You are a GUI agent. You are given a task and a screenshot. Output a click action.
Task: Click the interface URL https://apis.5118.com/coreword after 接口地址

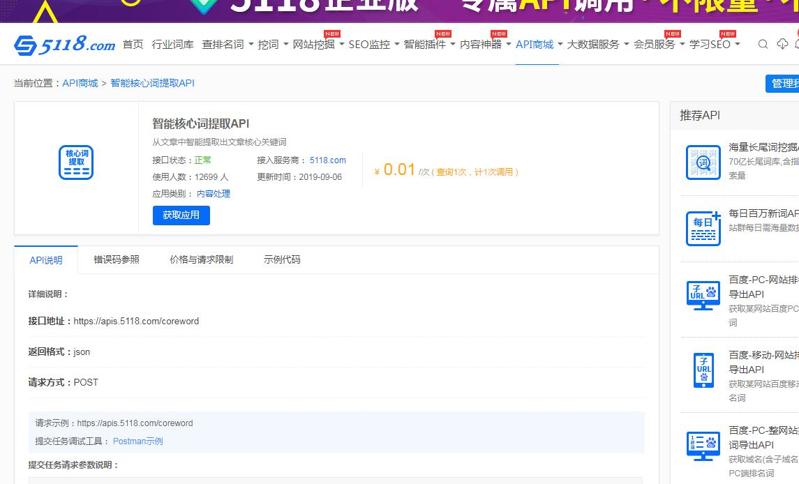click(136, 321)
